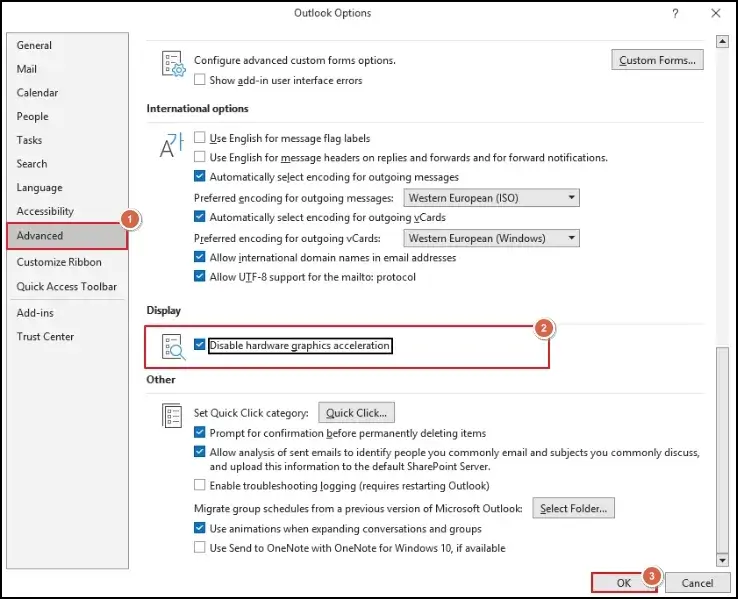Click the International options language icon
The width and height of the screenshot is (738, 599).
tap(171, 145)
